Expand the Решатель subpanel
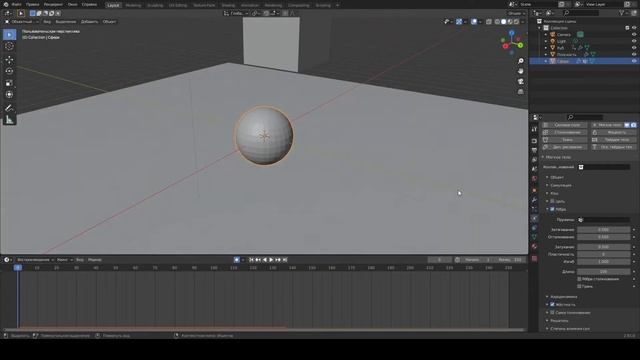This screenshot has height=360, width=640. click(558, 321)
